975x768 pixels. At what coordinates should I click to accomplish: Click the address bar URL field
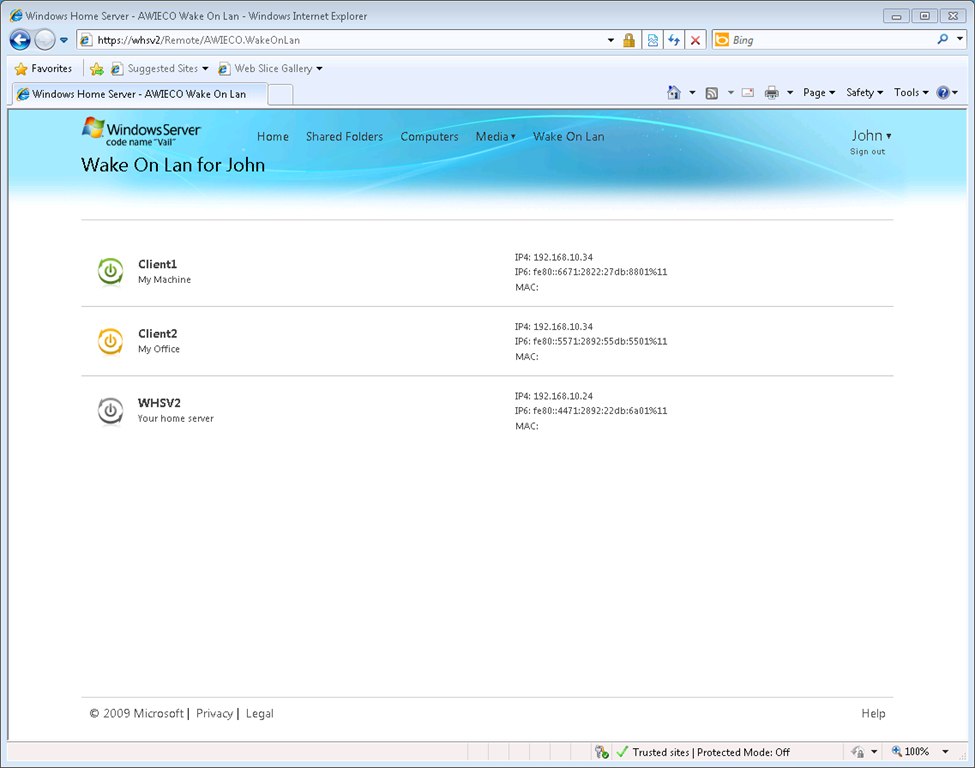point(348,40)
